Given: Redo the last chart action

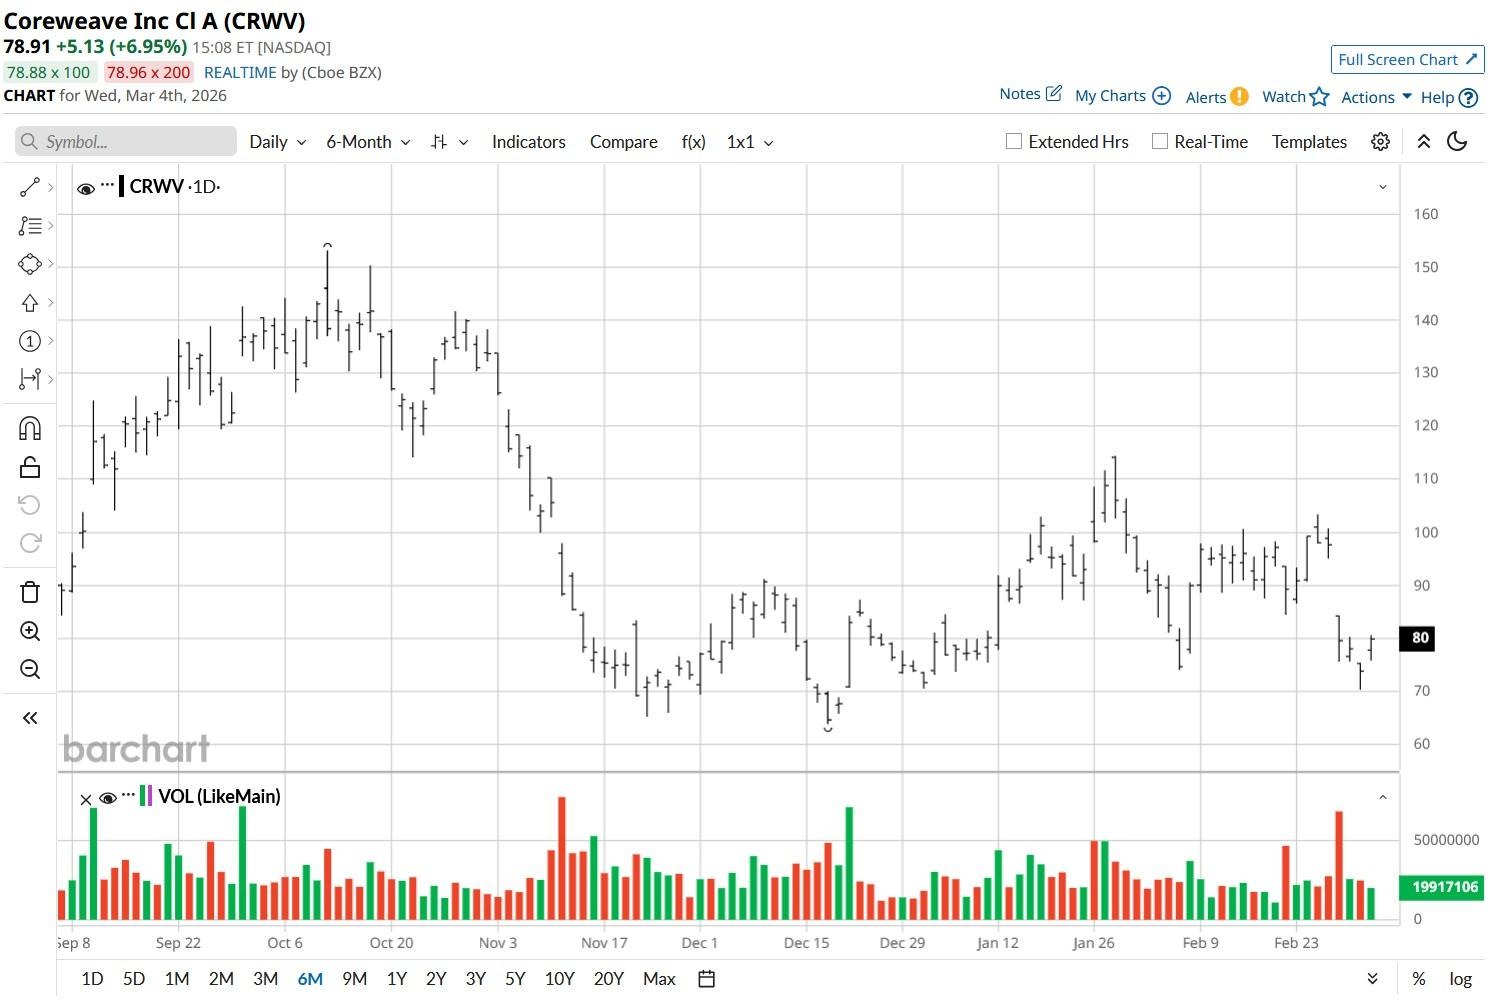Looking at the screenshot, I should (x=30, y=543).
